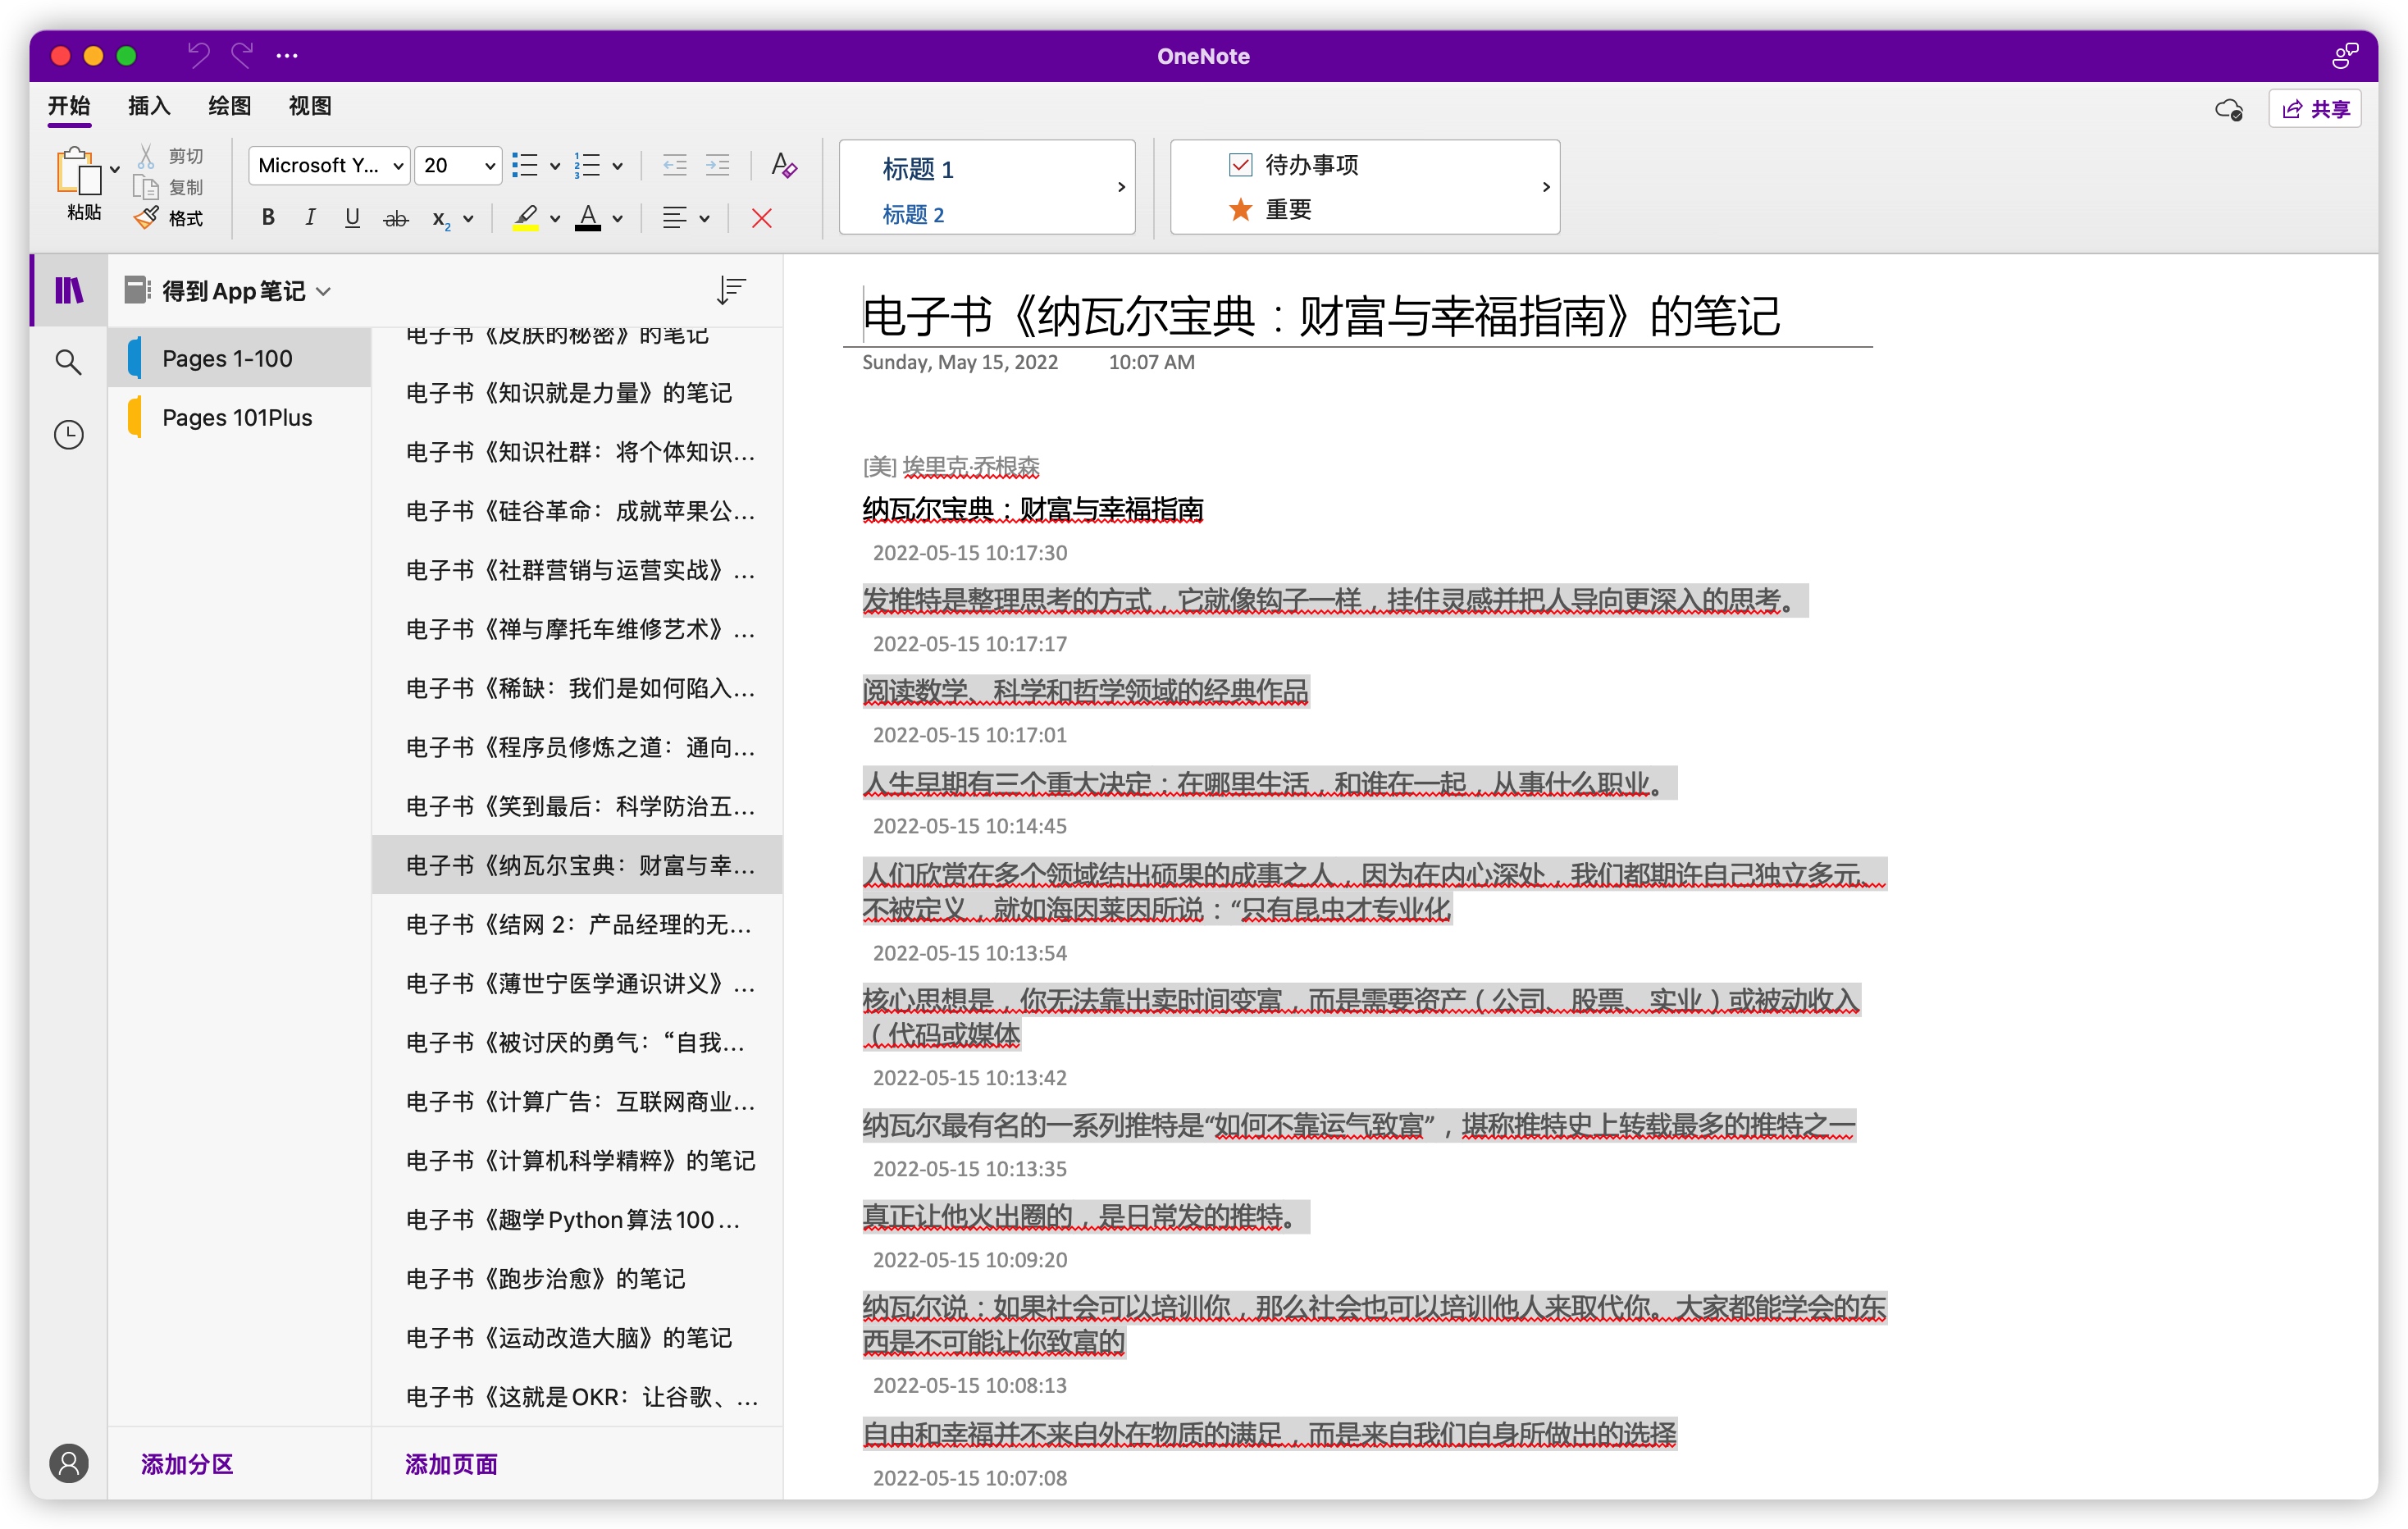The width and height of the screenshot is (2408, 1529).
Task: Open page 电子书《跑步治愈》的笔记
Action: (578, 1279)
